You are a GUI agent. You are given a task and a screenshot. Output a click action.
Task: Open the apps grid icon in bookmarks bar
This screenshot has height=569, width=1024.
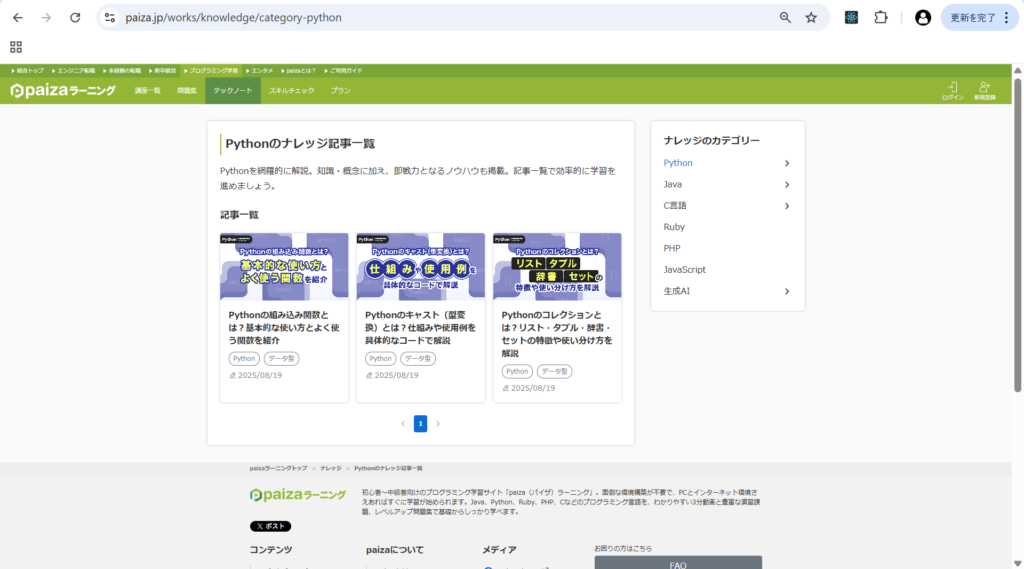pyautogui.click(x=16, y=47)
